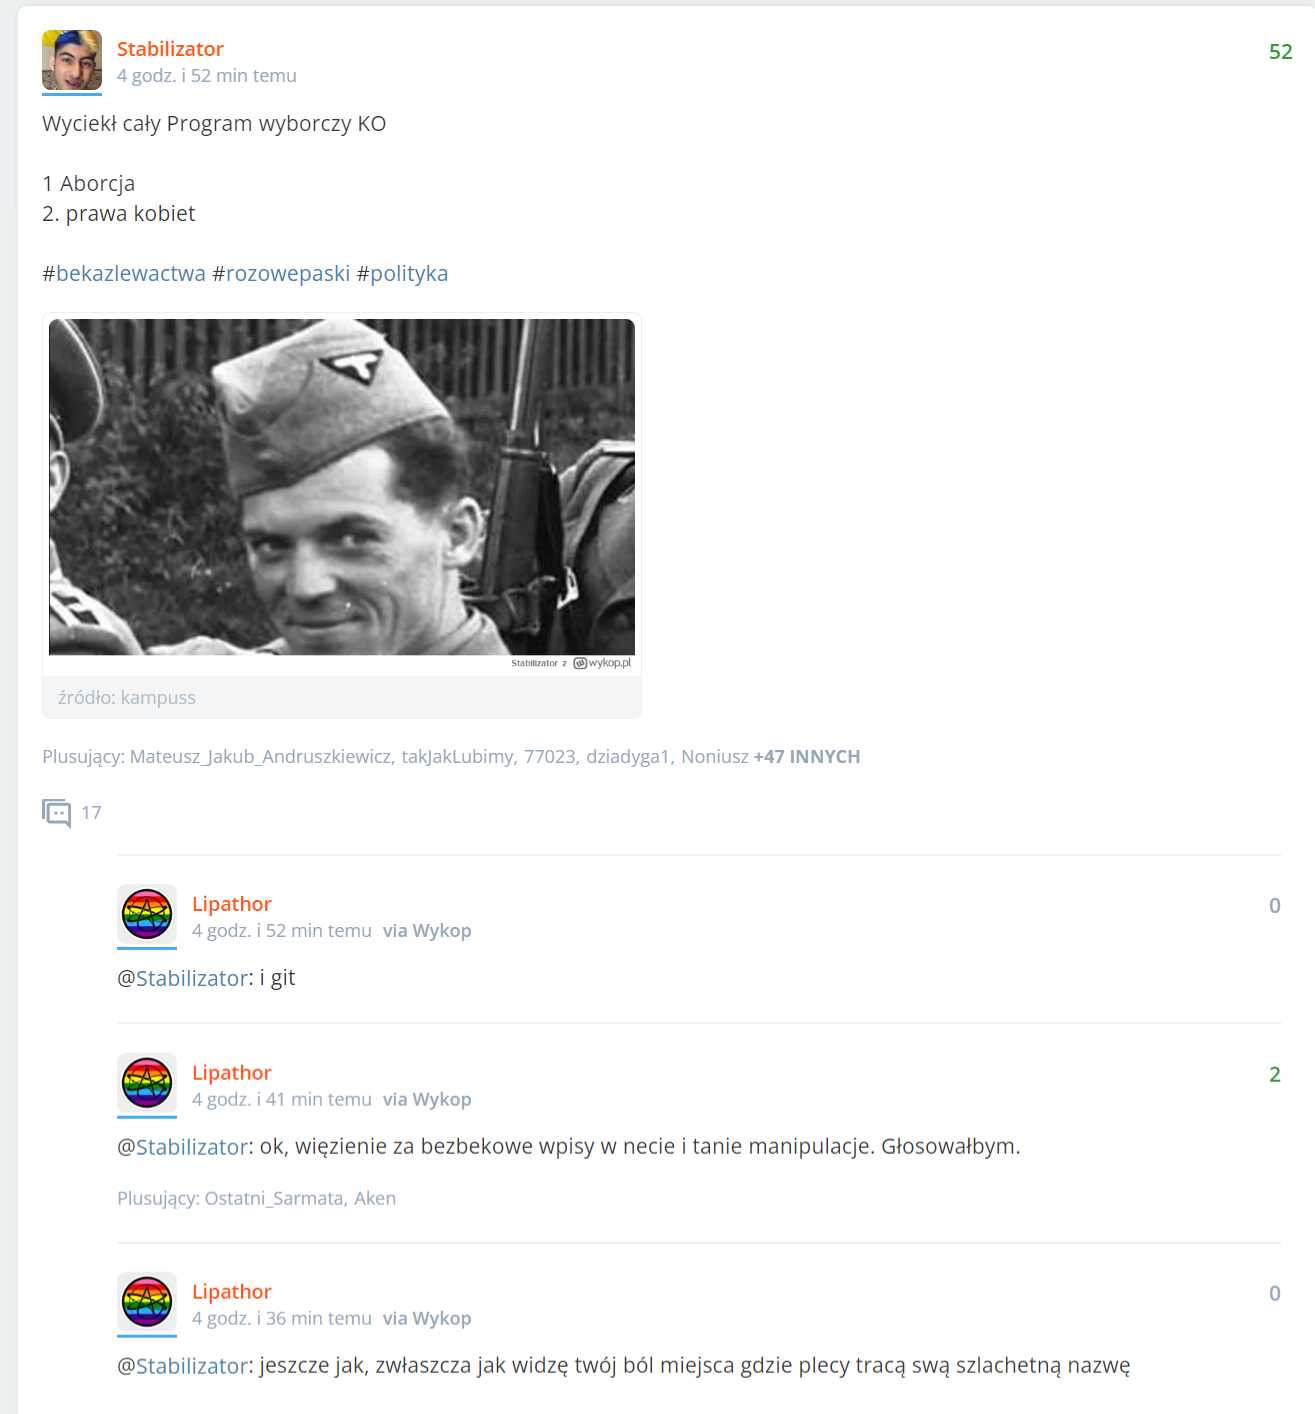Open the post timestamp '4 godz. i 52 min temu'
This screenshot has height=1414, width=1315.
pos(207,76)
